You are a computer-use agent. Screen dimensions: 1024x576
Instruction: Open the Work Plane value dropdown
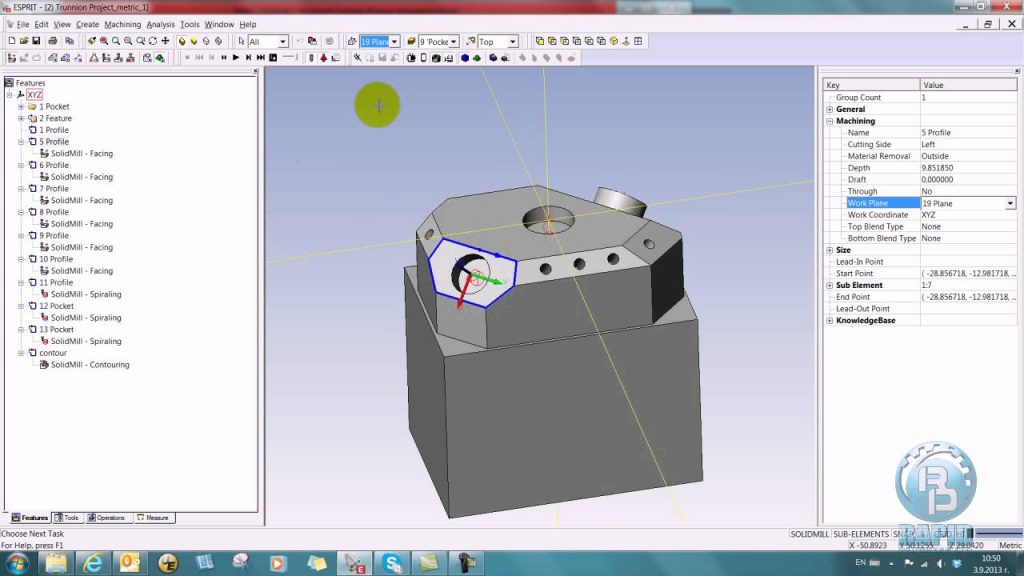(x=1009, y=203)
